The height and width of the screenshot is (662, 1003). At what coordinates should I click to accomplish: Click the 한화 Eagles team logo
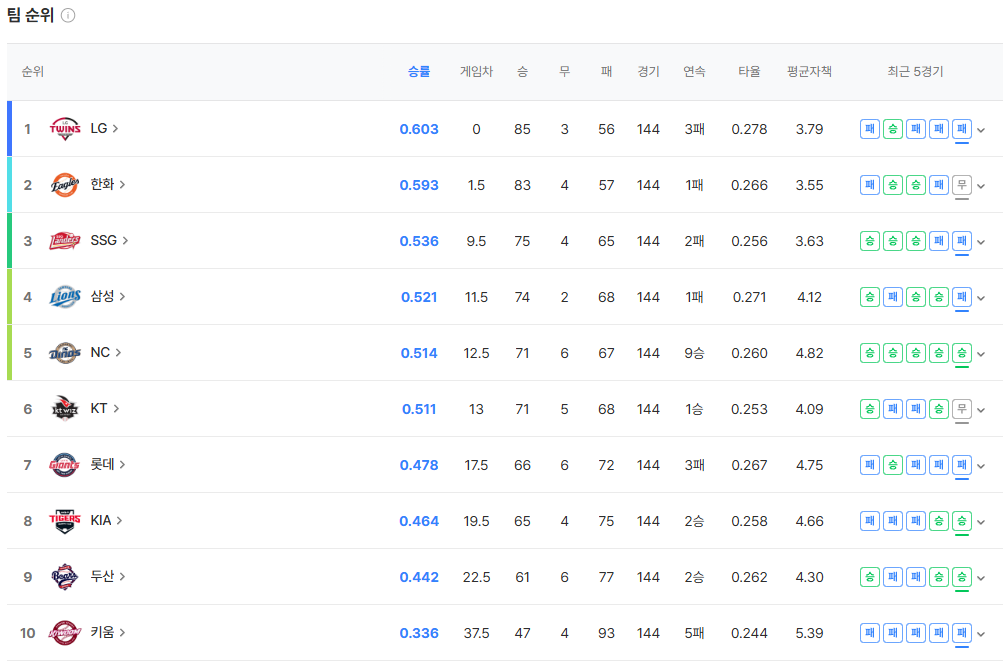(65, 185)
